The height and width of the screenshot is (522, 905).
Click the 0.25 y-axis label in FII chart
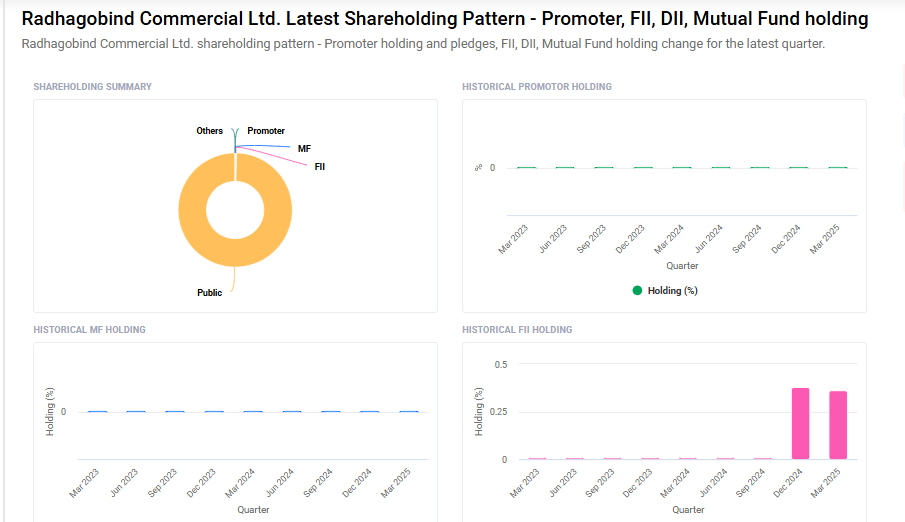point(499,412)
